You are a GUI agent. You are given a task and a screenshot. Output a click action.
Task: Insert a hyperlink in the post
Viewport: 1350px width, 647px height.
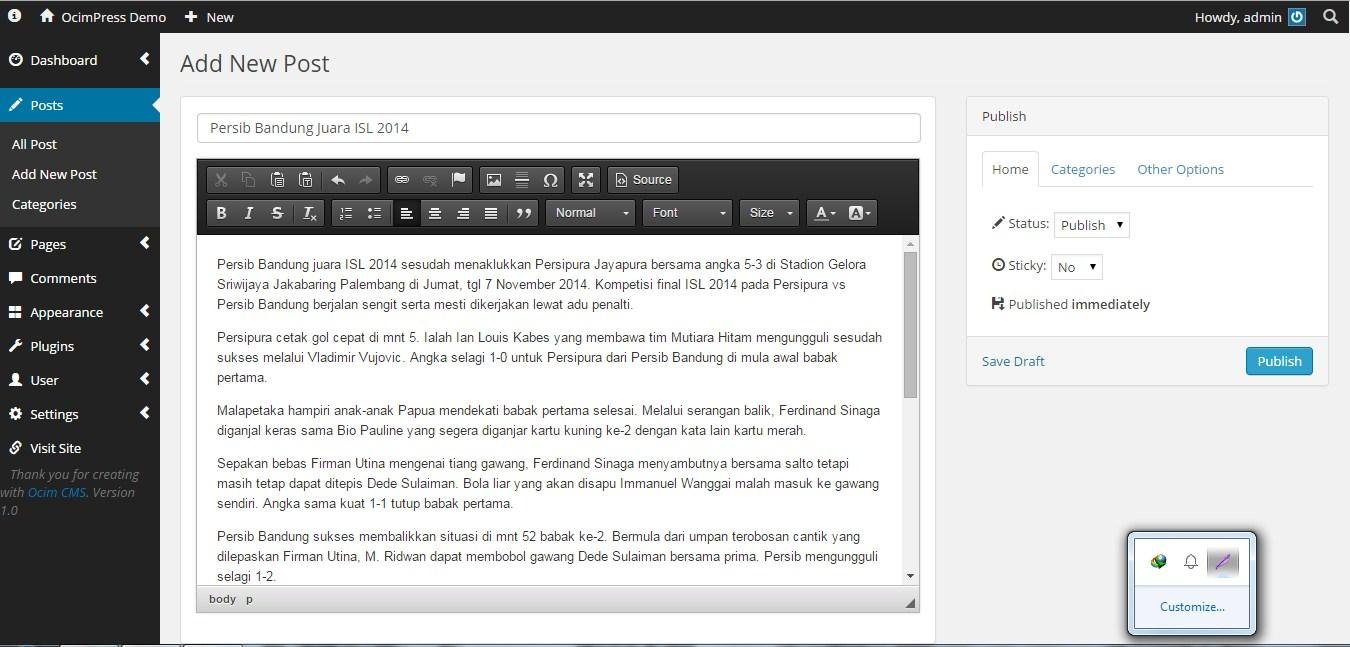[x=402, y=180]
